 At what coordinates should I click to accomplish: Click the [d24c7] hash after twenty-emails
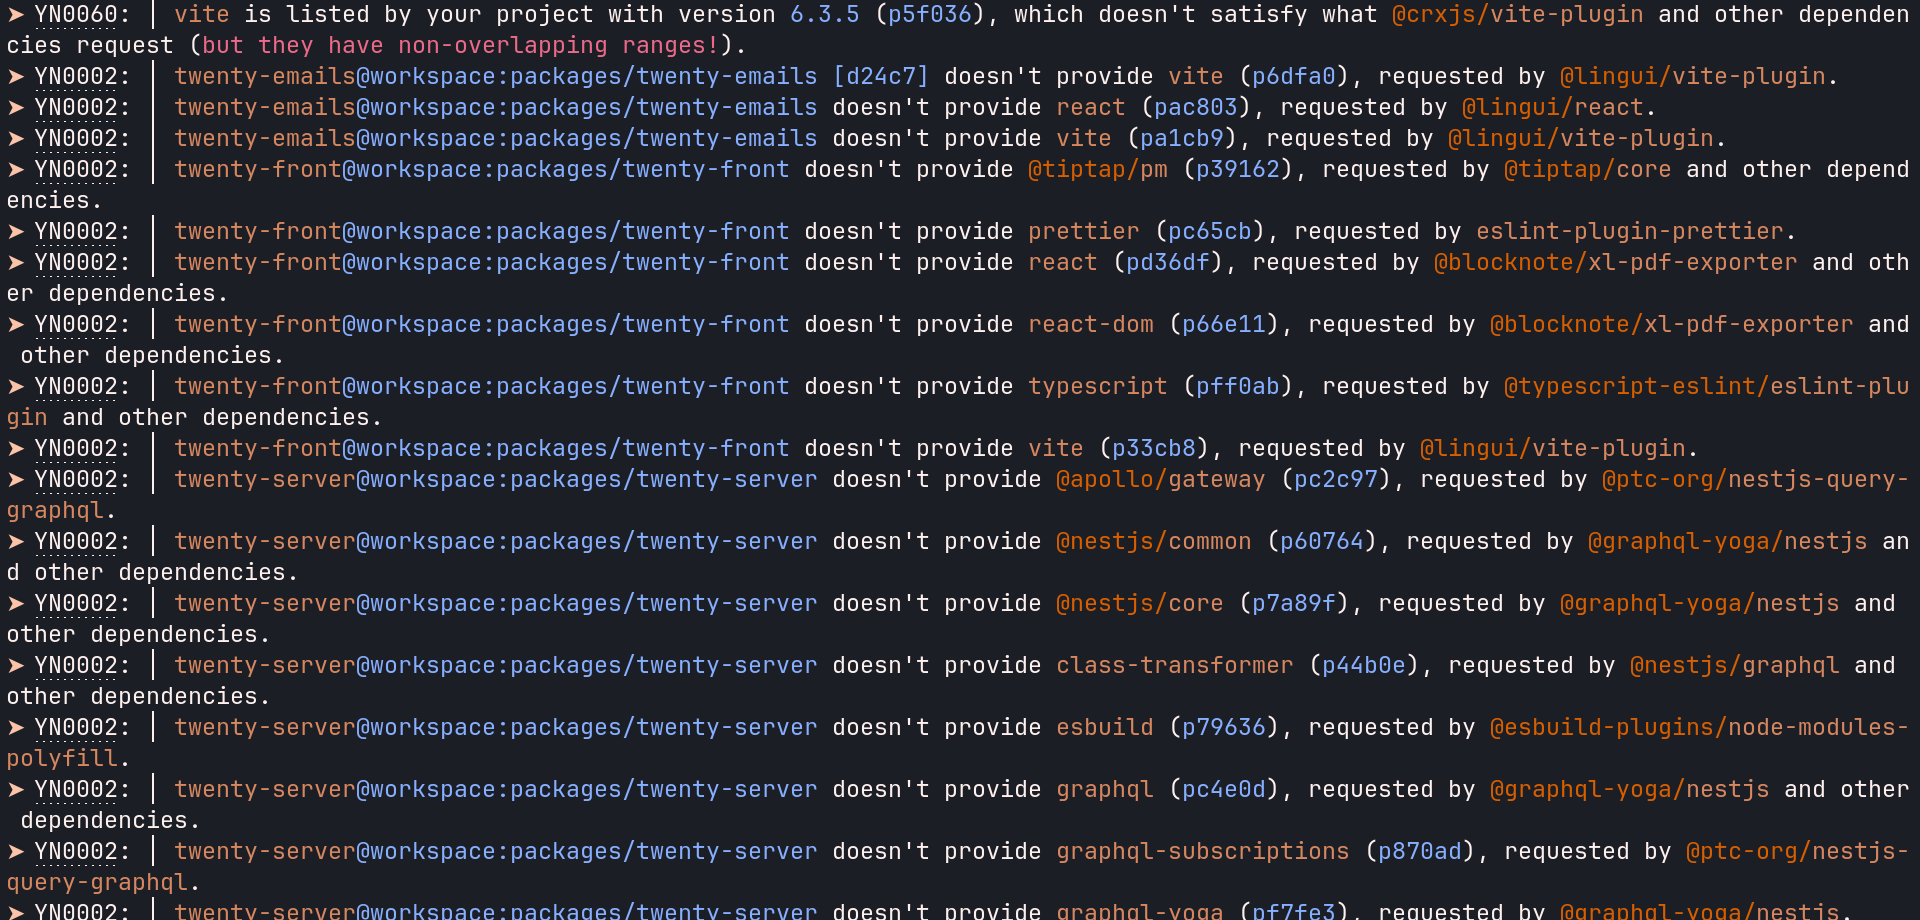[881, 77]
